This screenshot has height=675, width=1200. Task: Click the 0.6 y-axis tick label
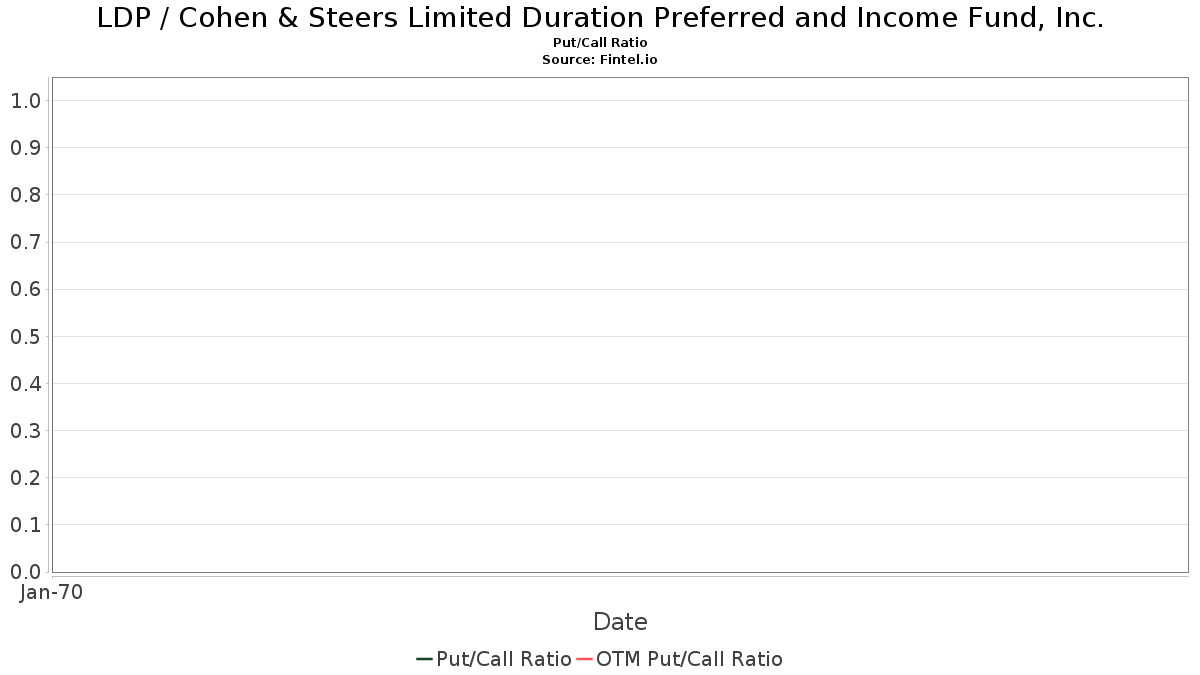pos(25,289)
